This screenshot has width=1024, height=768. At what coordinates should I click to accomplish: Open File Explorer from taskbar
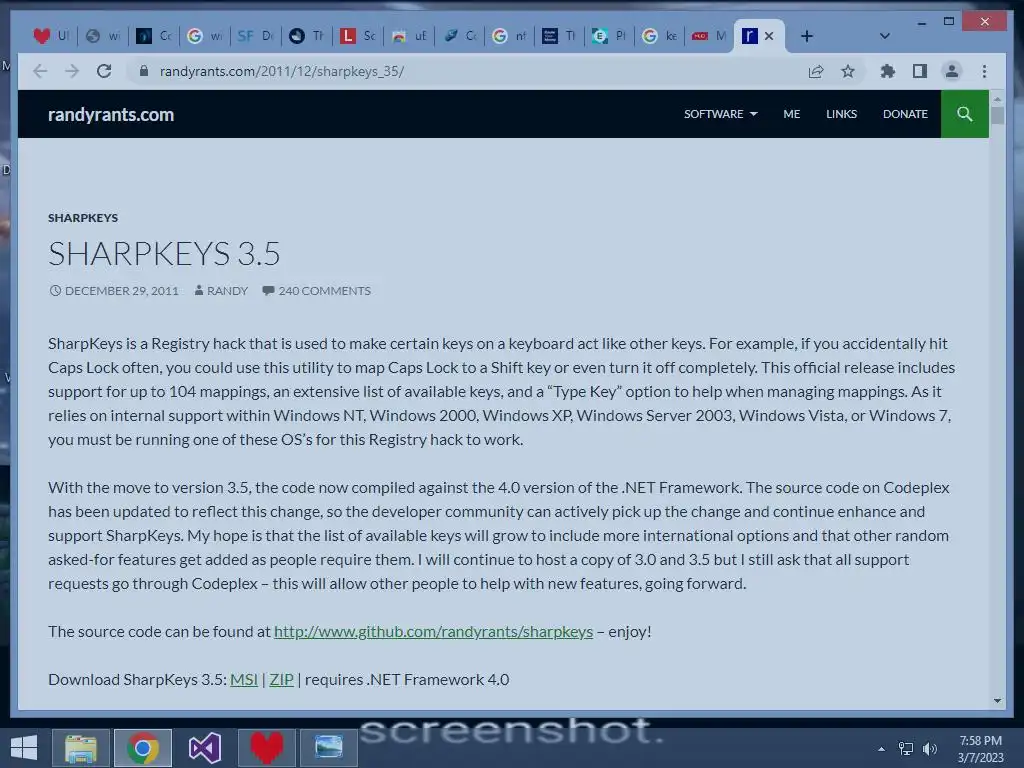80,748
